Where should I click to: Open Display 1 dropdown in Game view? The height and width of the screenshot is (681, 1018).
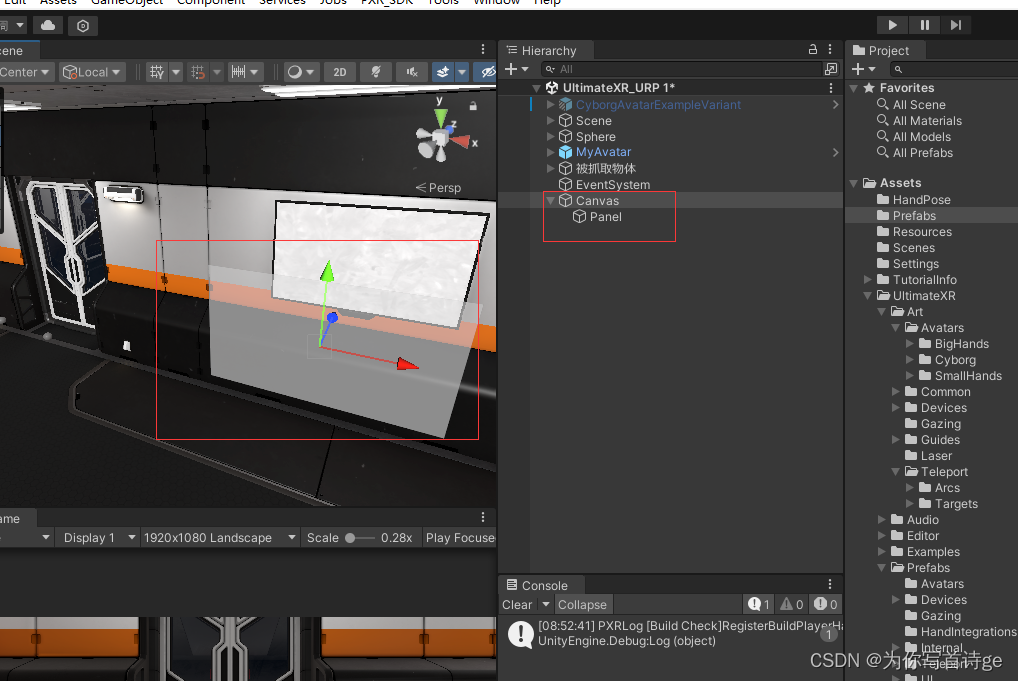[98, 538]
